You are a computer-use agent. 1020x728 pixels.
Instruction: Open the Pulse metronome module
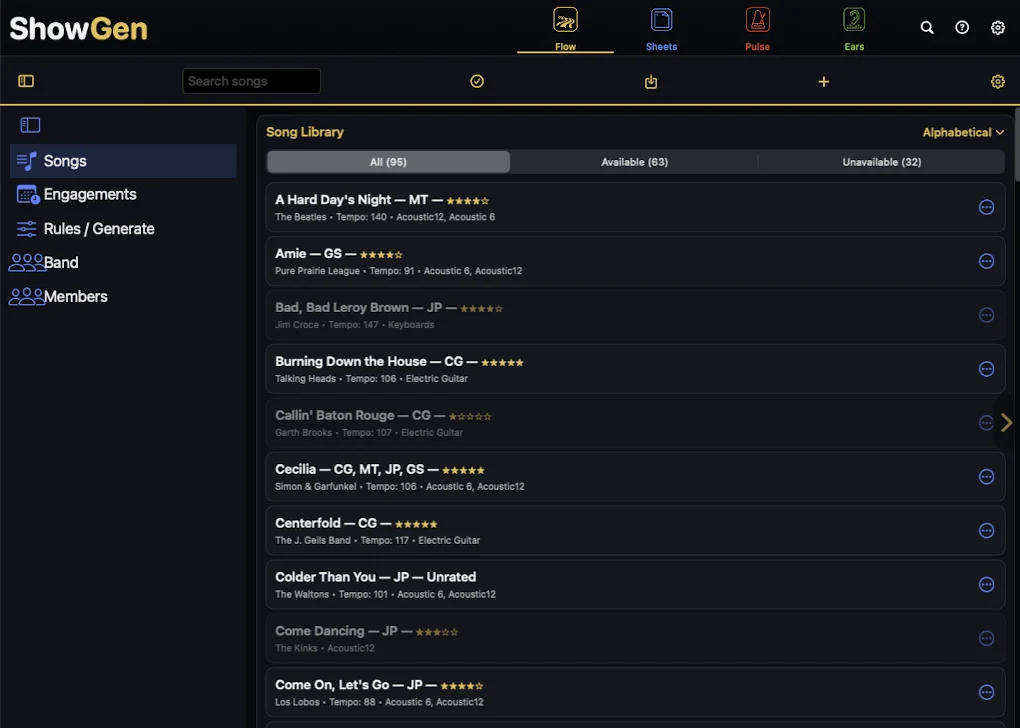tap(757, 29)
